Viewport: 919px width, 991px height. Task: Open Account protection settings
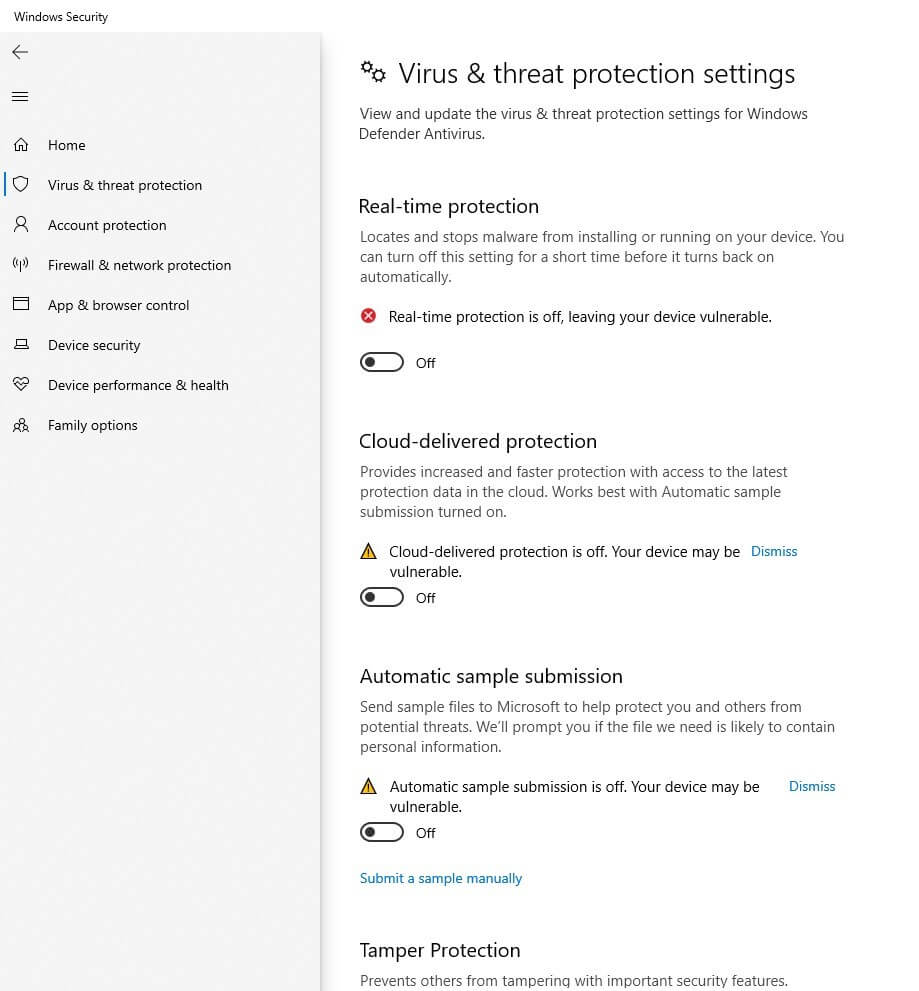point(106,225)
